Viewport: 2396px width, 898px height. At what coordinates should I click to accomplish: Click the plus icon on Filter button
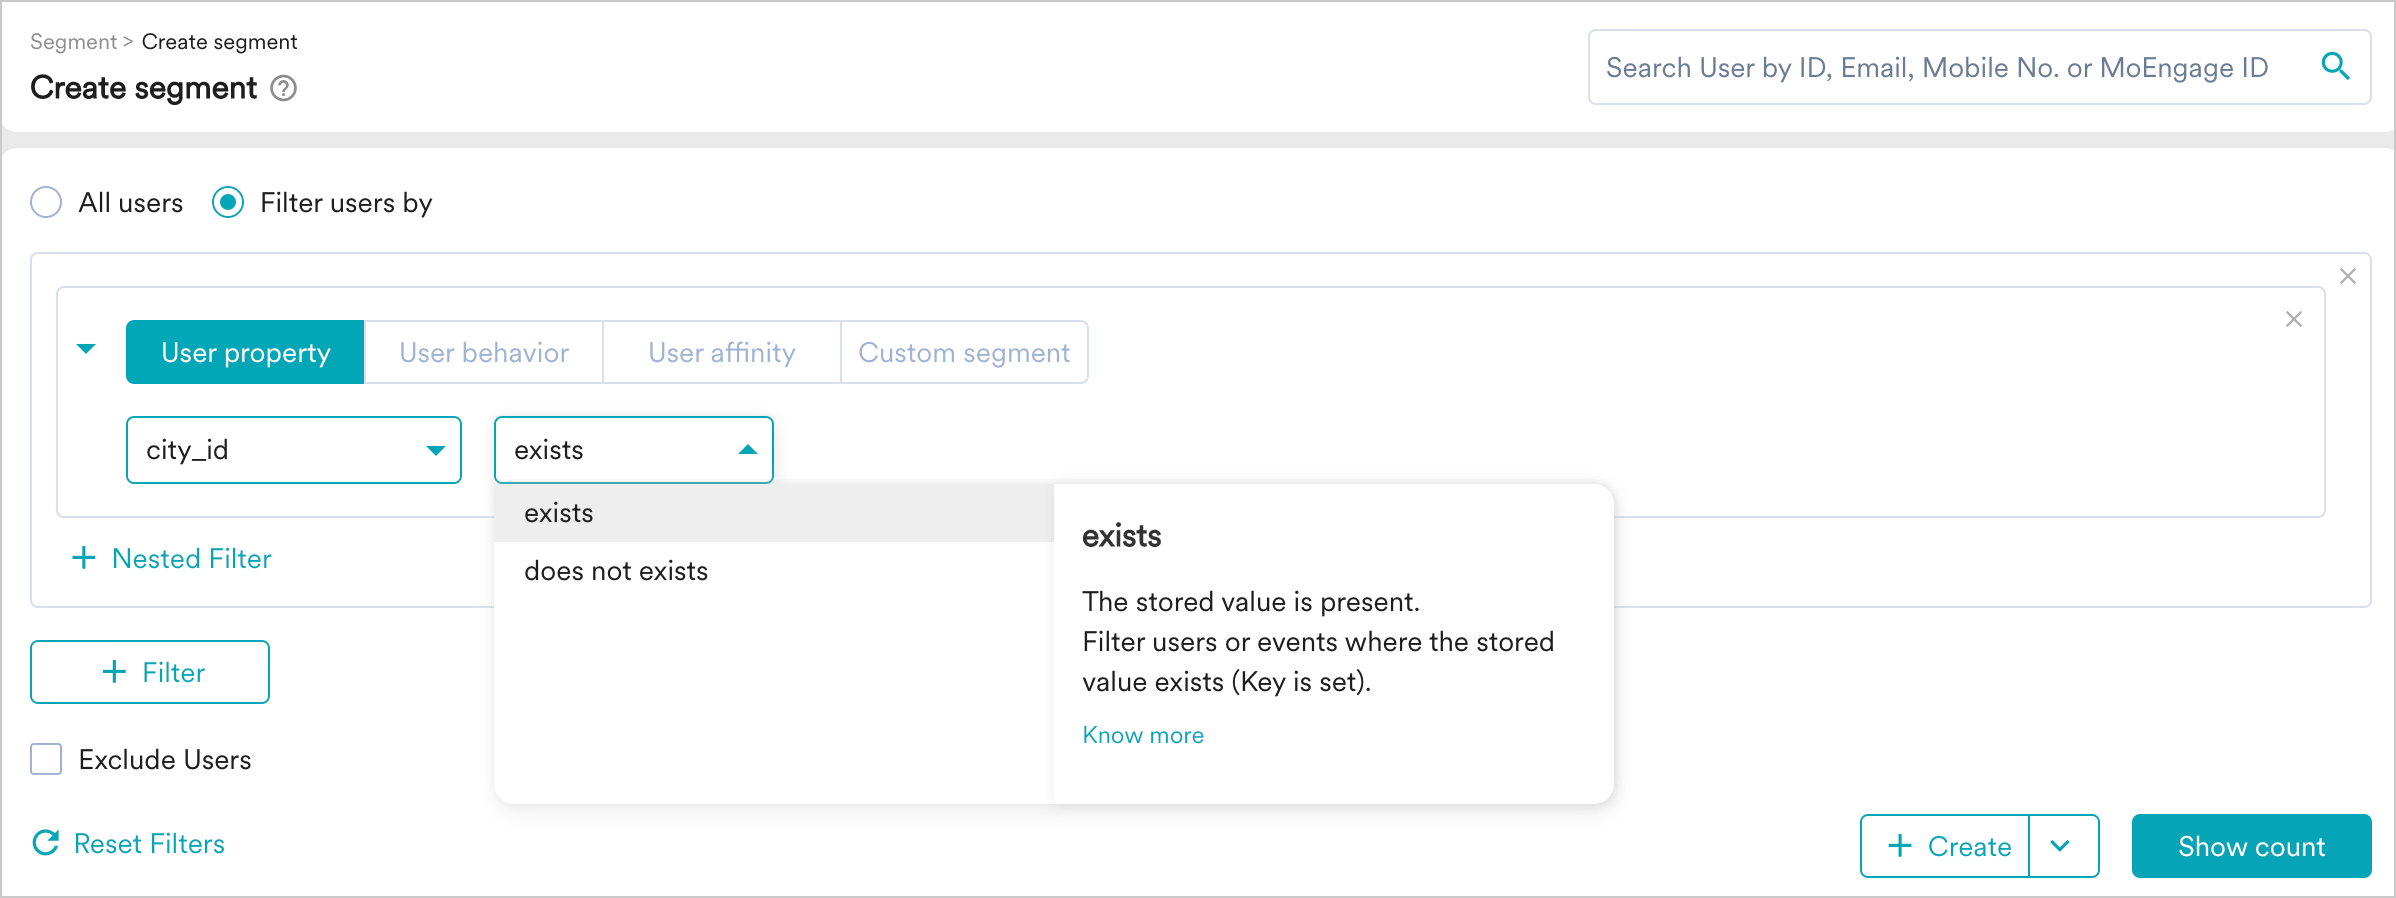(115, 672)
